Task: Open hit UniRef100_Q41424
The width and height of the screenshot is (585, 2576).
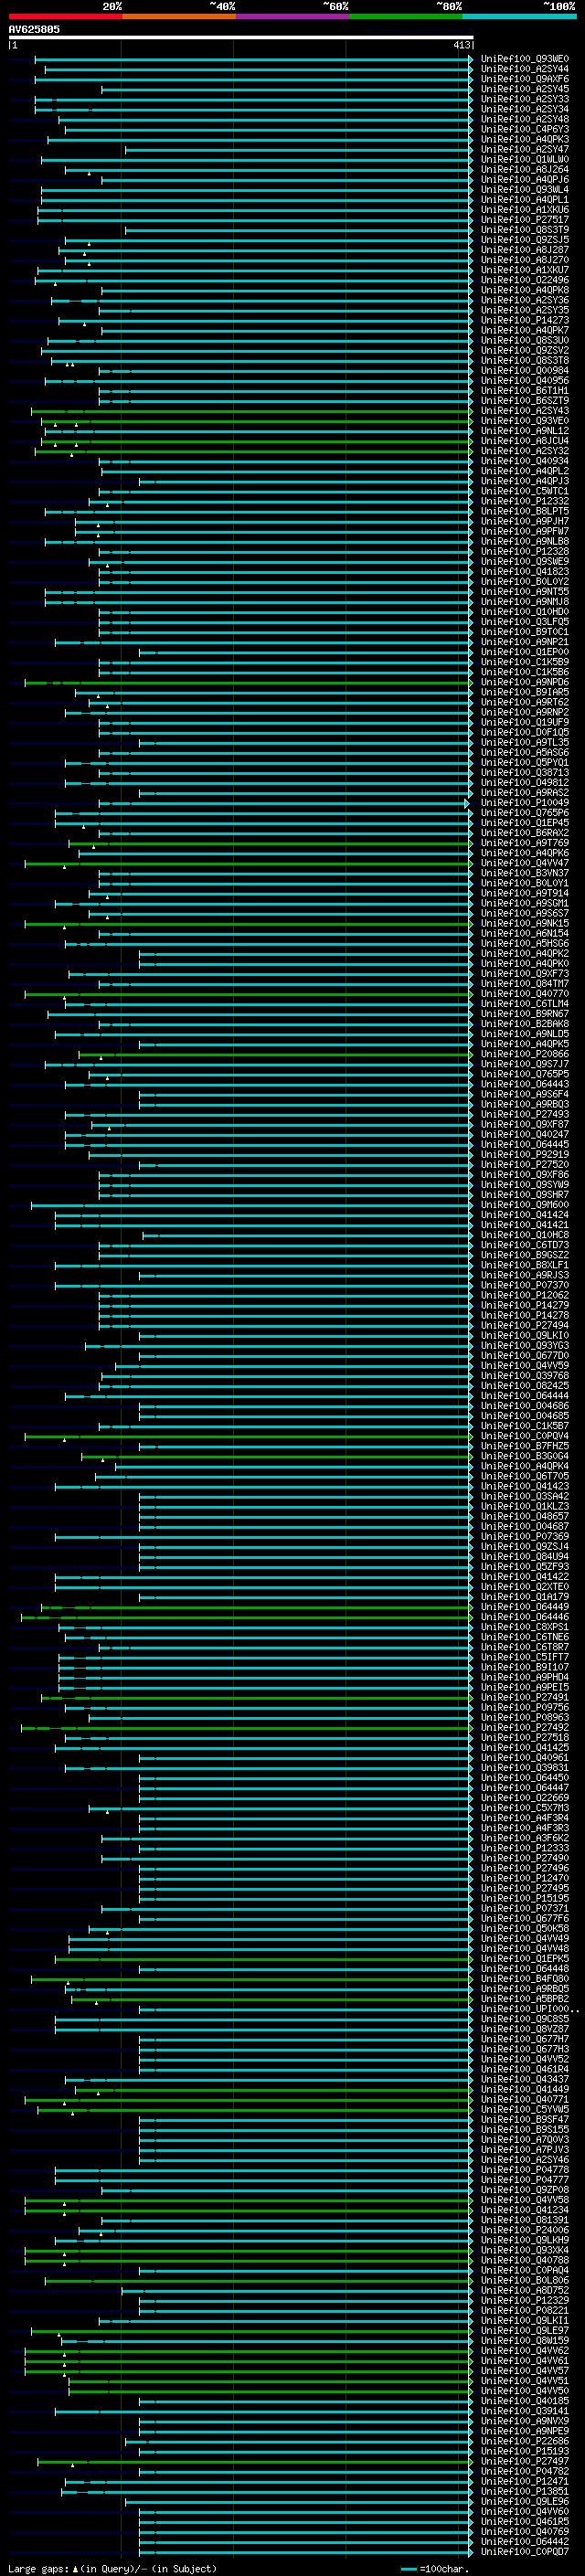Action: click(525, 1215)
